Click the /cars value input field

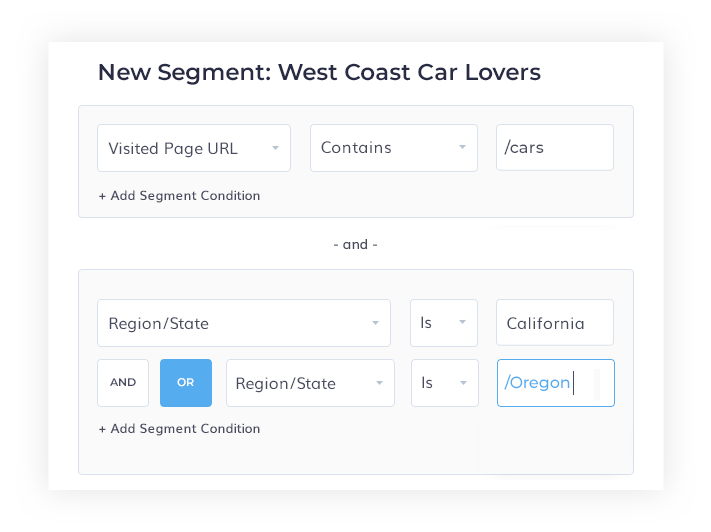554,148
